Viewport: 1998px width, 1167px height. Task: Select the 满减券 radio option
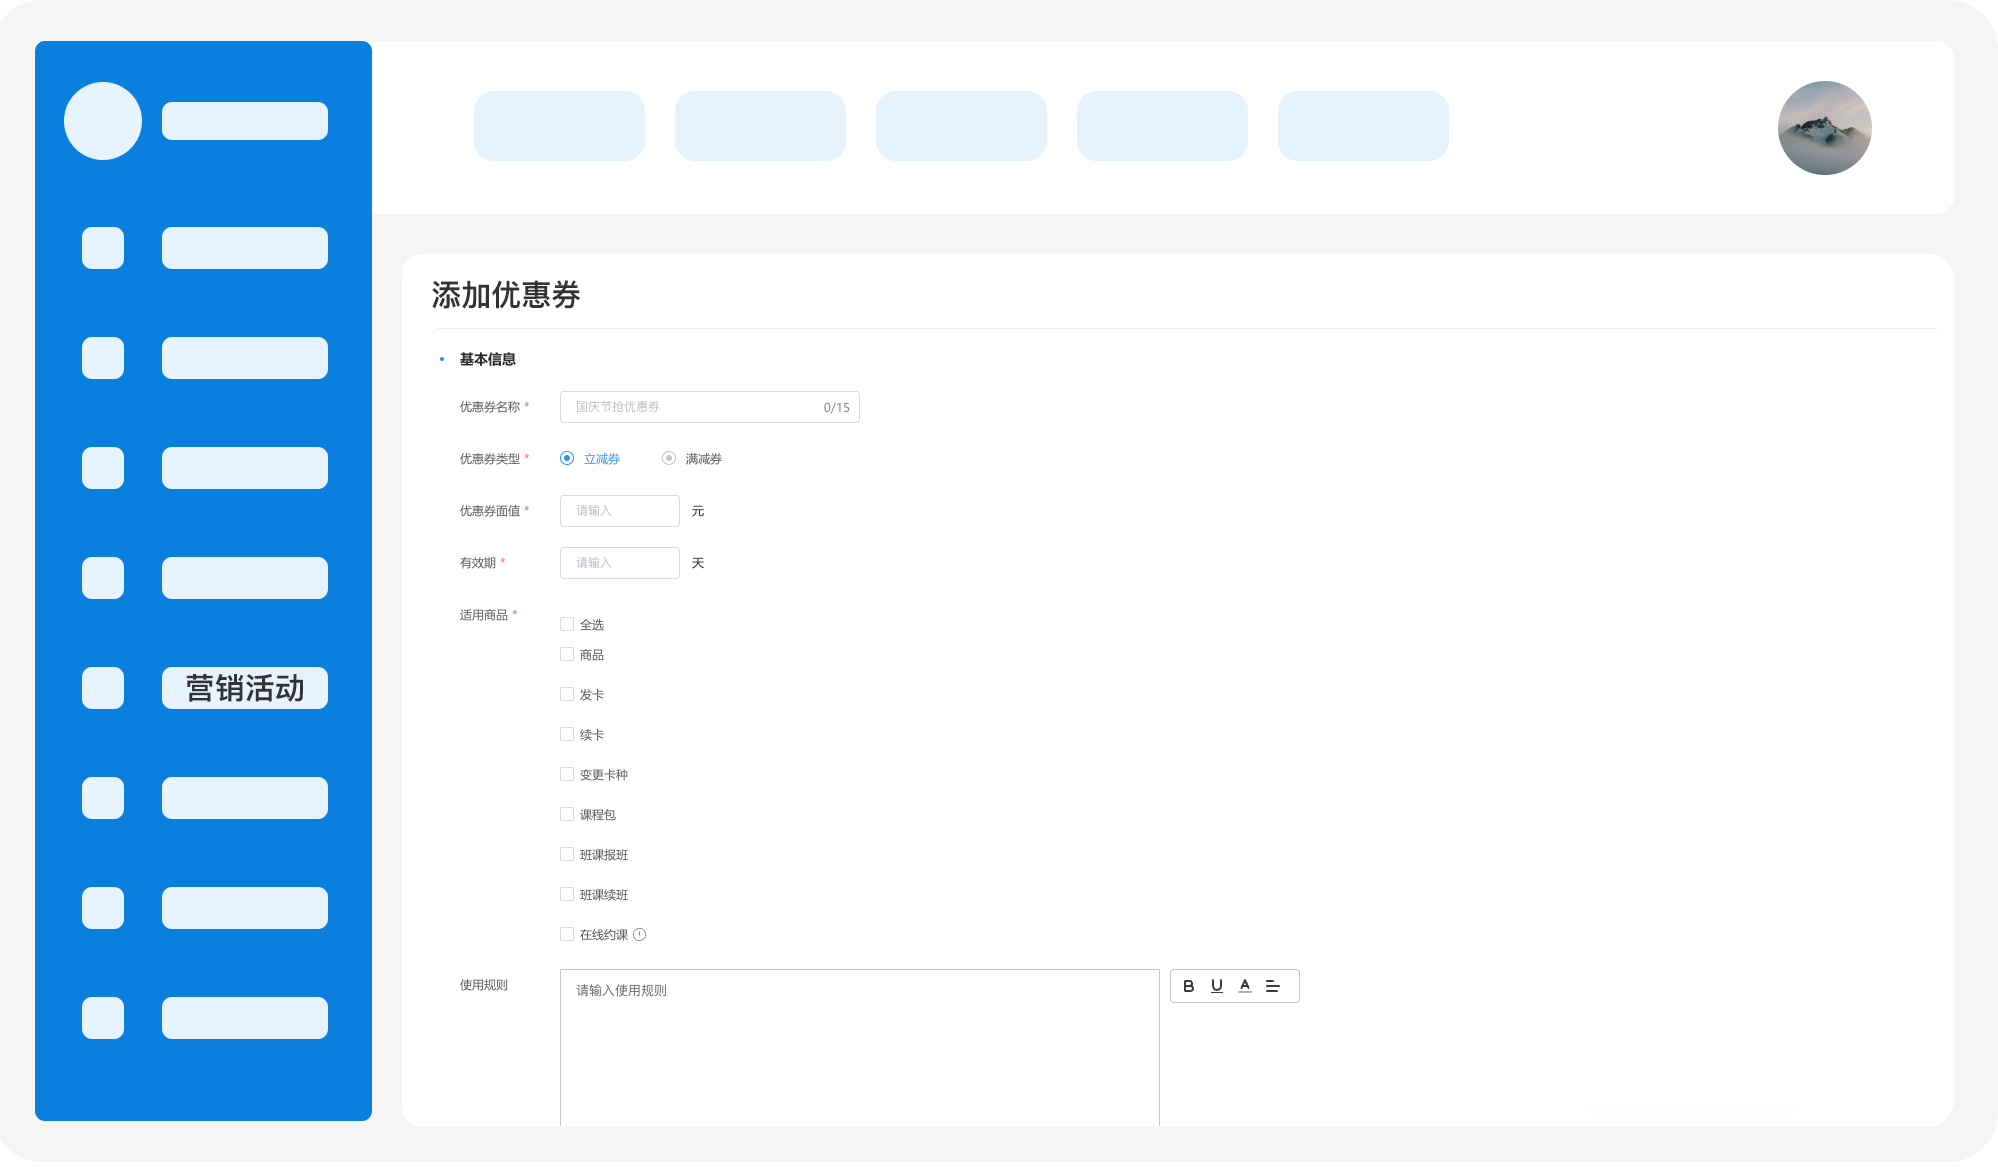669,458
